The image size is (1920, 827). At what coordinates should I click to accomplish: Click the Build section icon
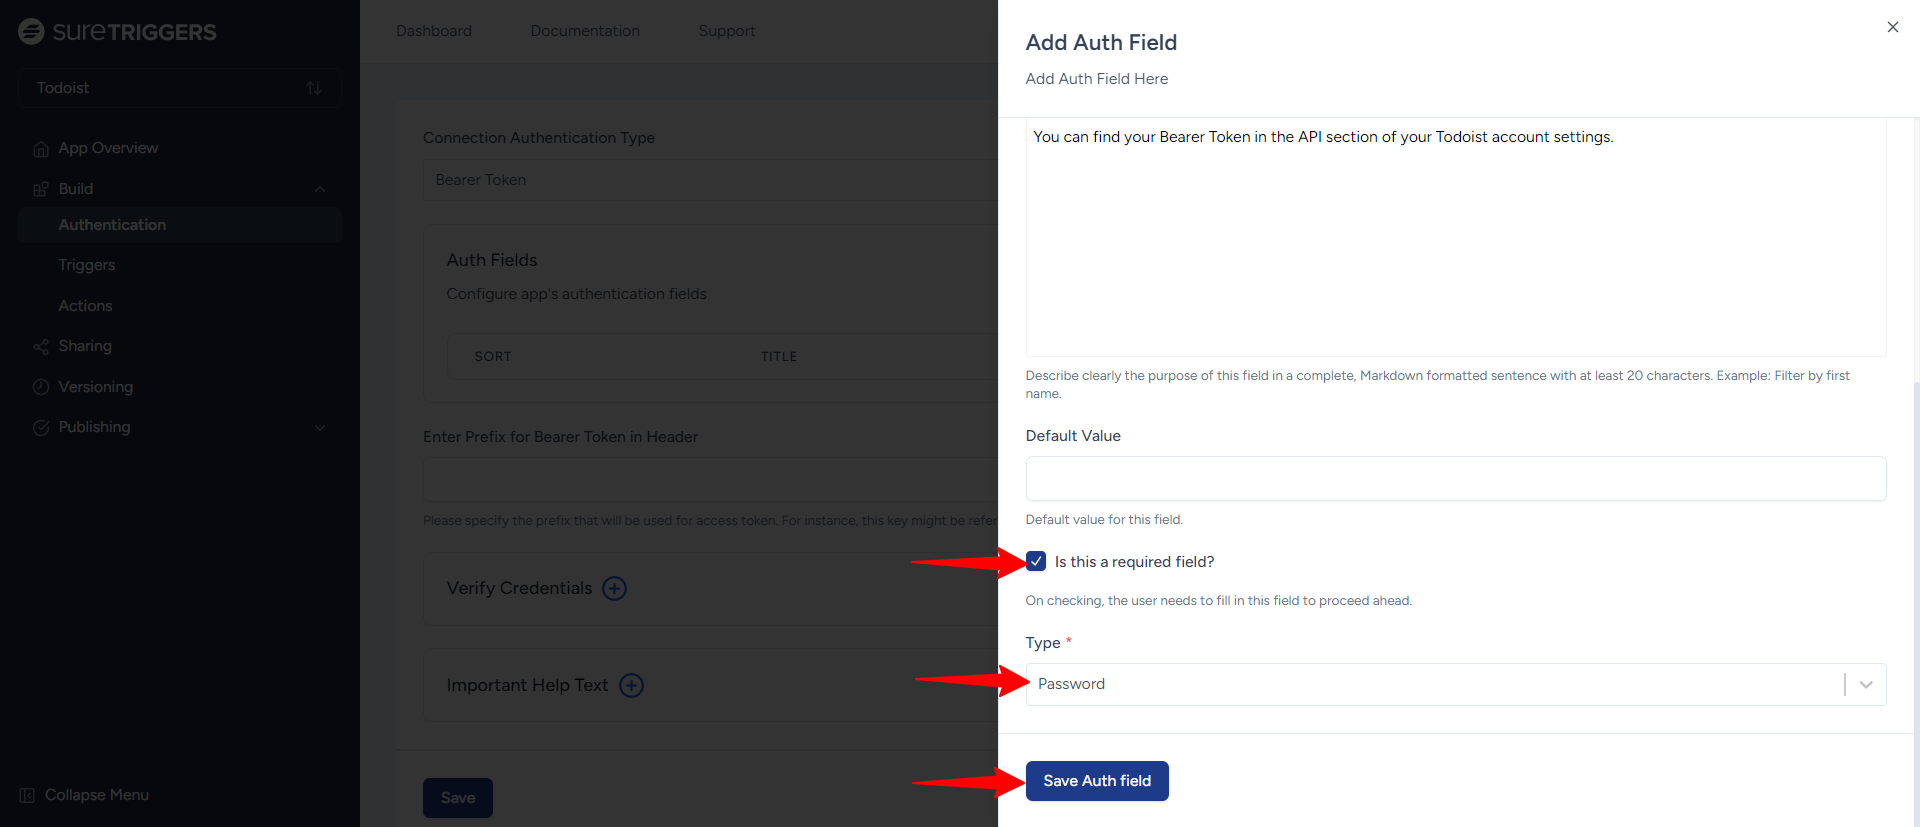click(41, 189)
